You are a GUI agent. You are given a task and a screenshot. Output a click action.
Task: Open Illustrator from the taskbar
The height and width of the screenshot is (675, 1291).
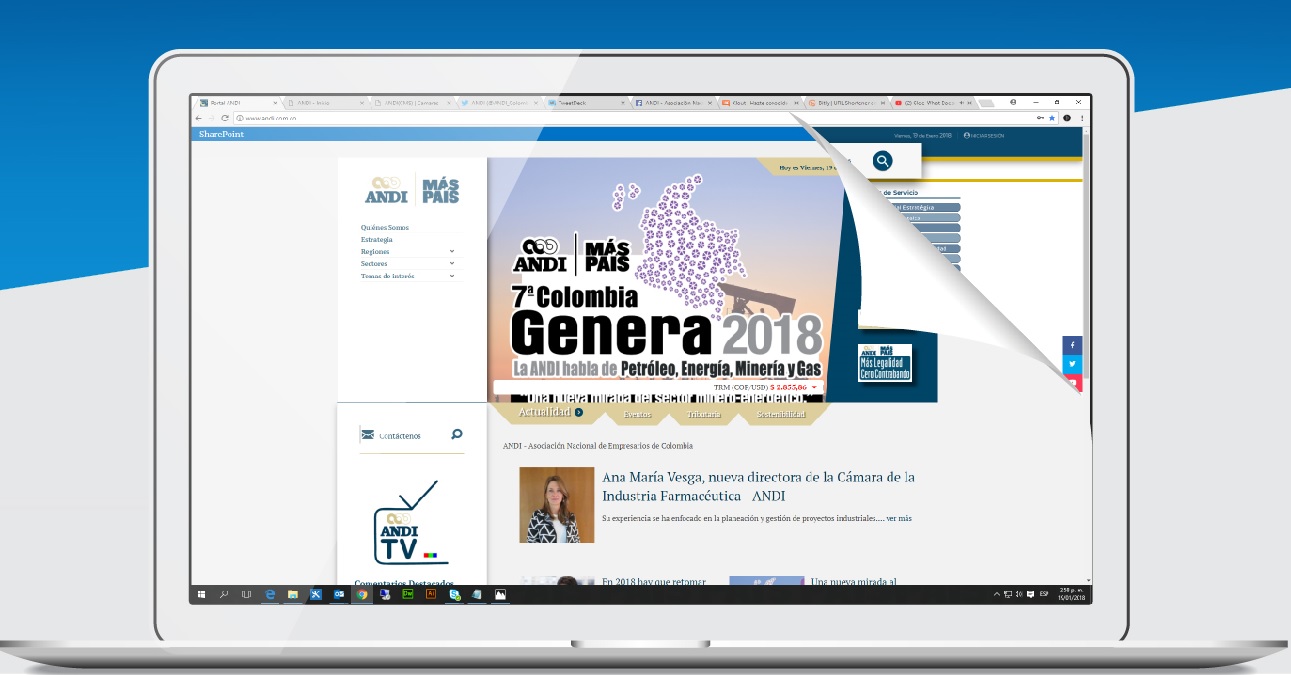(x=431, y=594)
